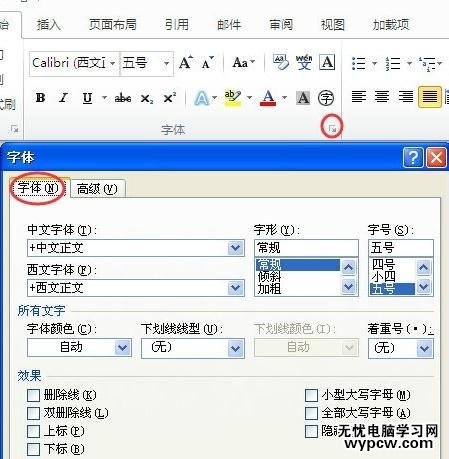449x459 pixels.
Task: Center align text
Action: [382, 97]
